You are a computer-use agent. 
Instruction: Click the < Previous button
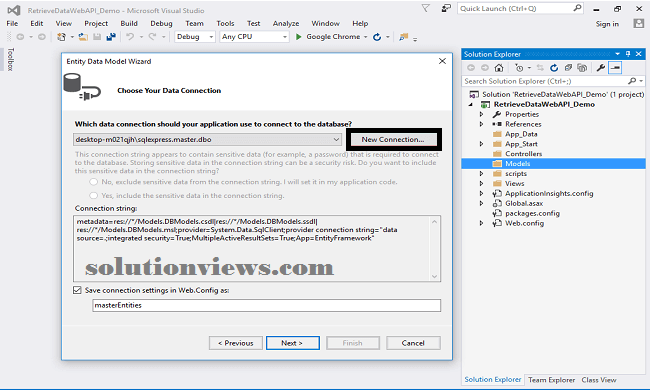tap(236, 343)
